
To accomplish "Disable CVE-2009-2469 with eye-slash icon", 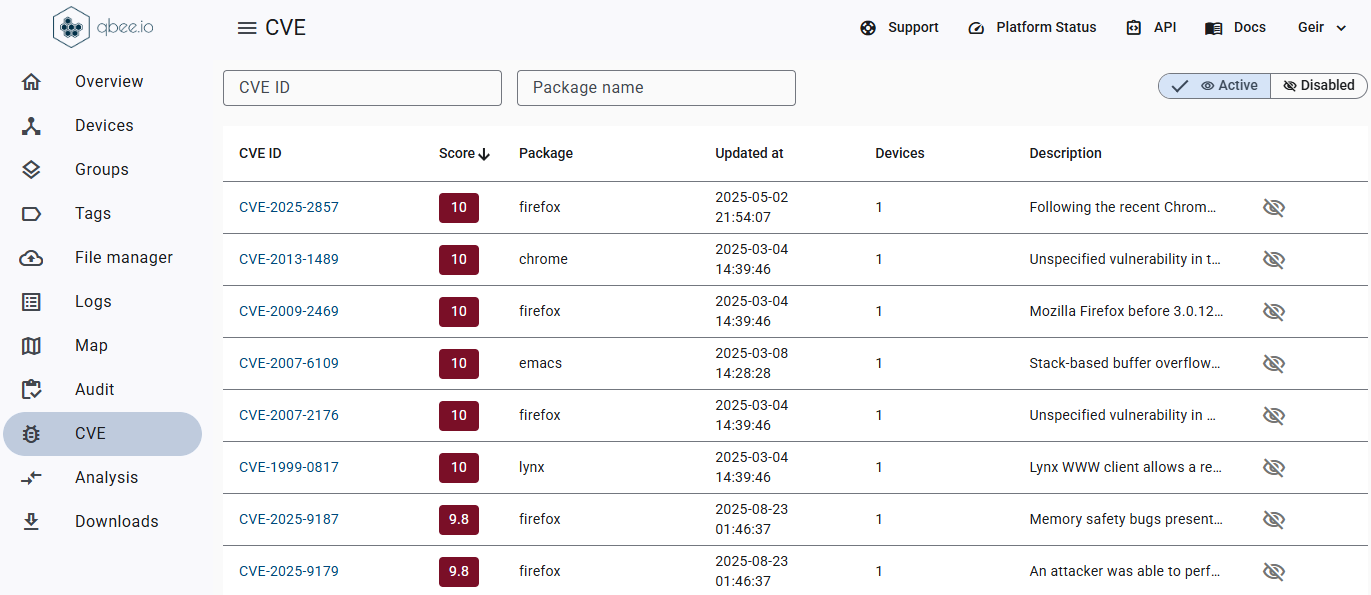I will 1273,312.
